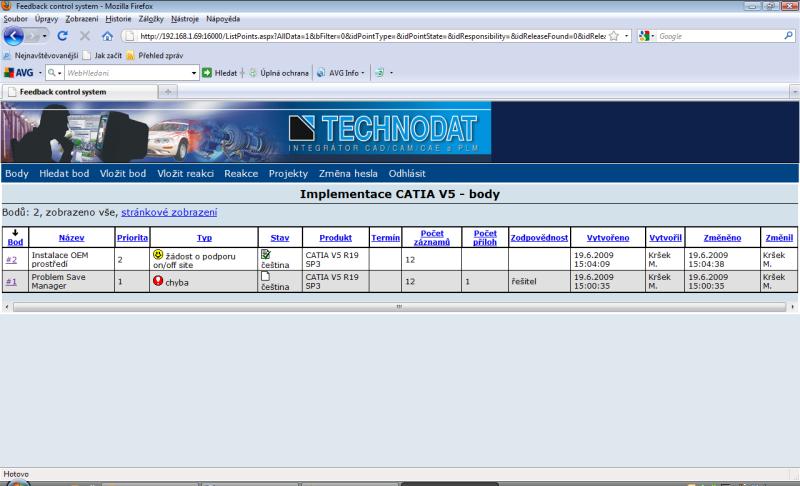Click the browser Back arrow button

click(x=13, y=36)
